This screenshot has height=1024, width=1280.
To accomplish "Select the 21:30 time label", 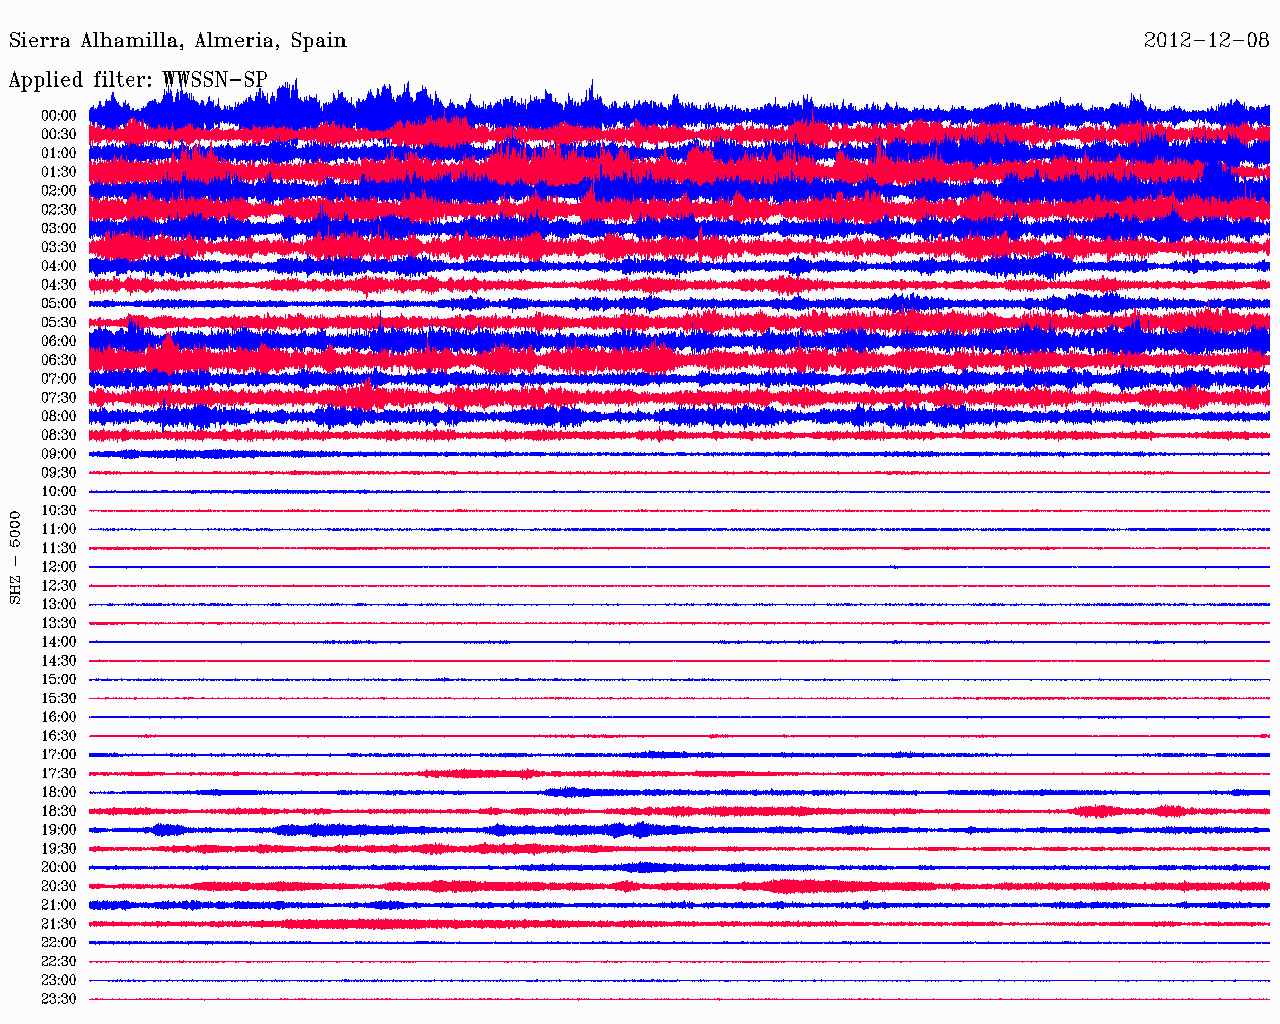I will 59,925.
